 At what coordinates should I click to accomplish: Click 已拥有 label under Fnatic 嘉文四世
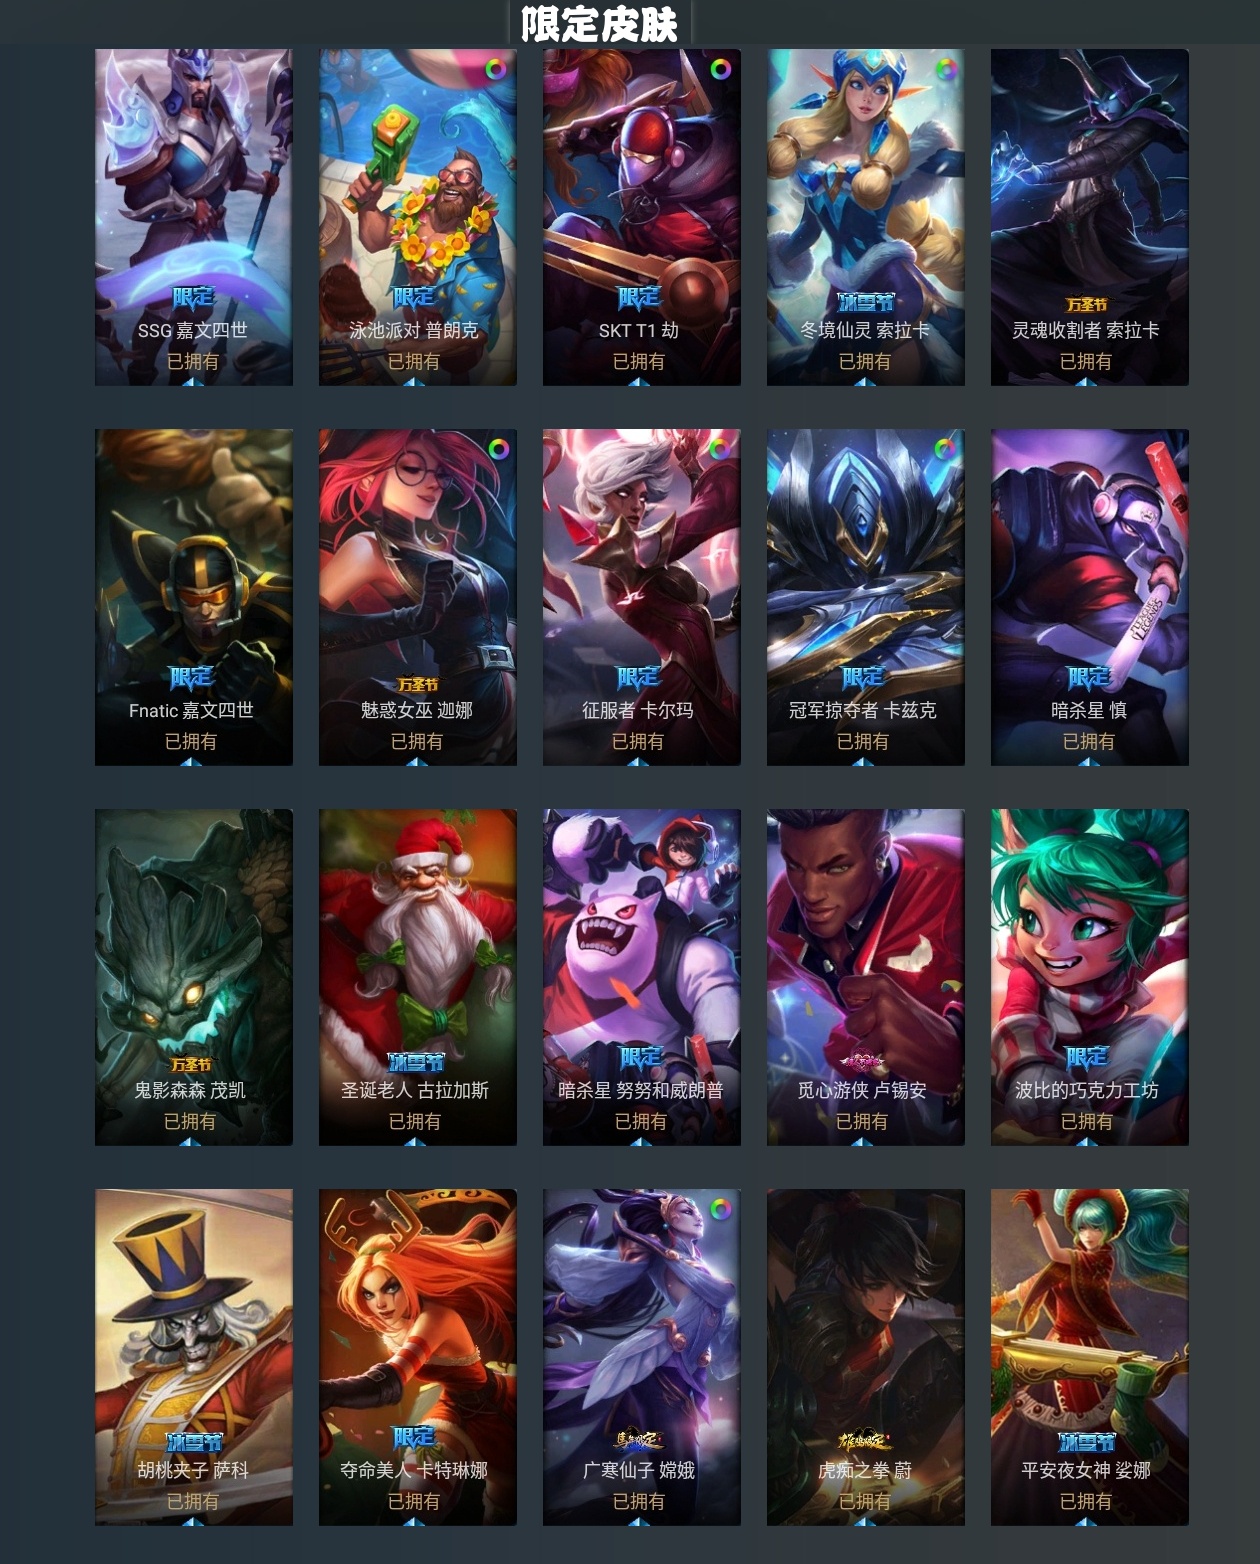[x=191, y=741]
